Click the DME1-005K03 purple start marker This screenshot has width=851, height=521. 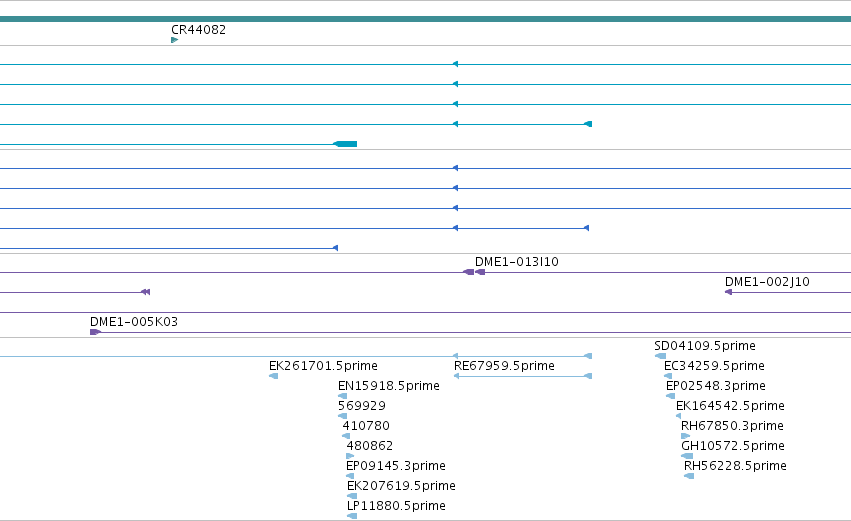tap(95, 332)
